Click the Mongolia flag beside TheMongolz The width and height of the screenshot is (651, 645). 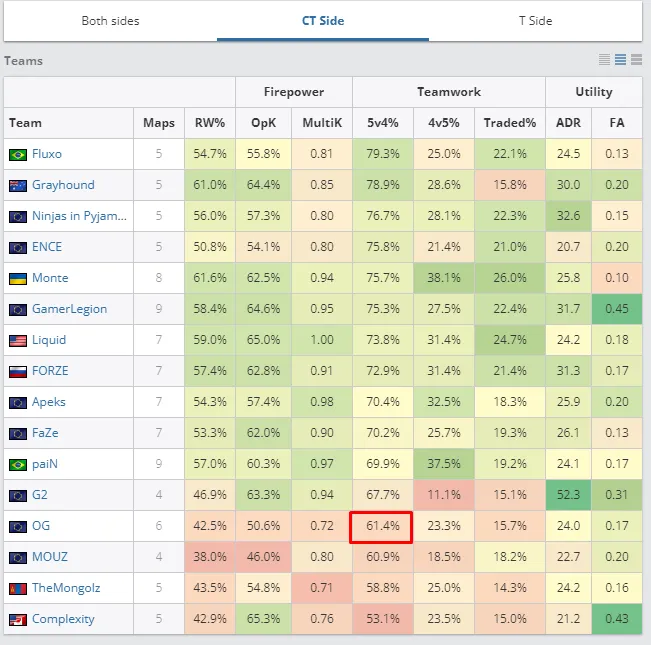tap(18, 589)
